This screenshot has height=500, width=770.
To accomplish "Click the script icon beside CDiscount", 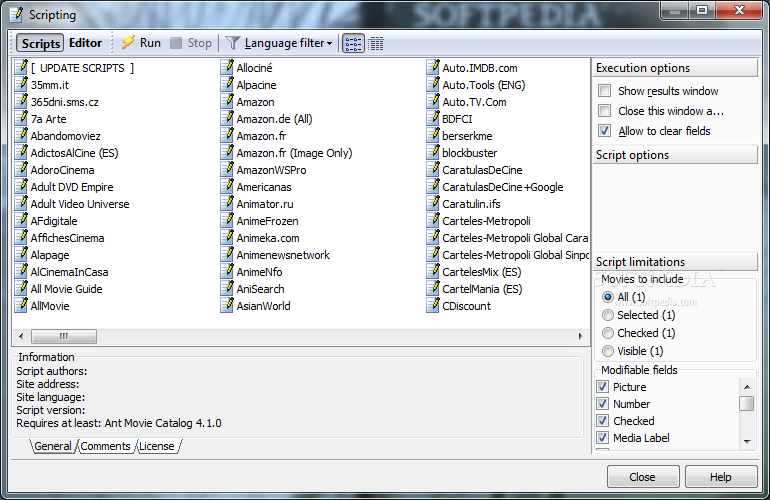I will point(433,305).
